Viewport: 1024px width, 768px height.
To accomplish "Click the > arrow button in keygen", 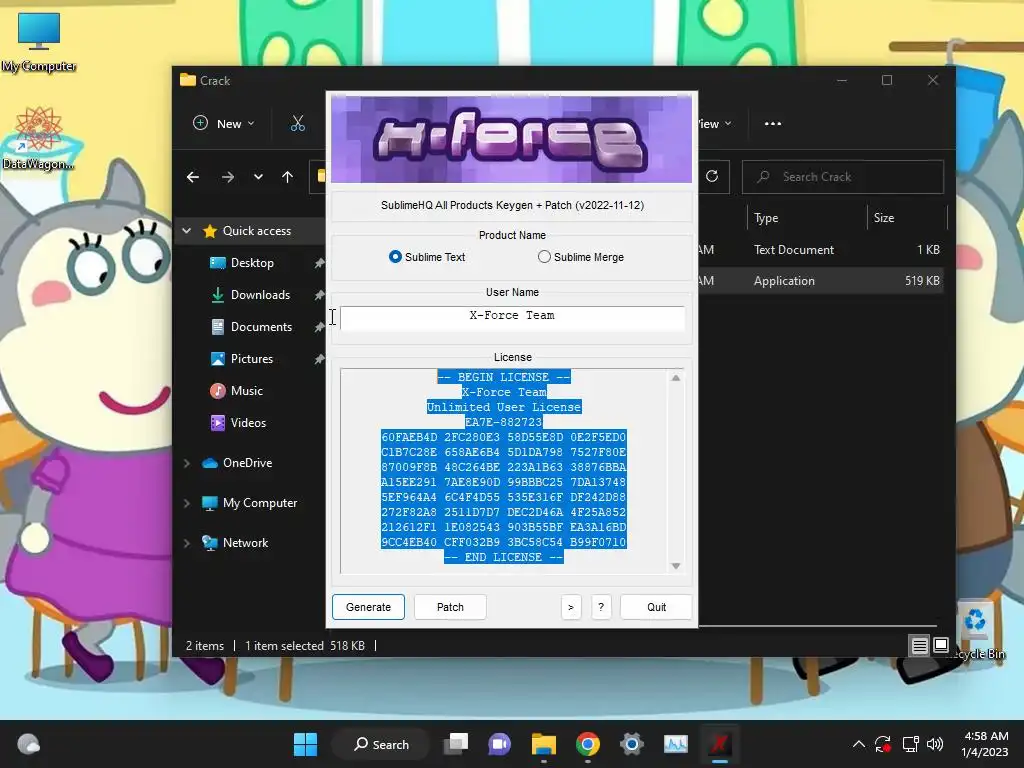I will tap(571, 607).
